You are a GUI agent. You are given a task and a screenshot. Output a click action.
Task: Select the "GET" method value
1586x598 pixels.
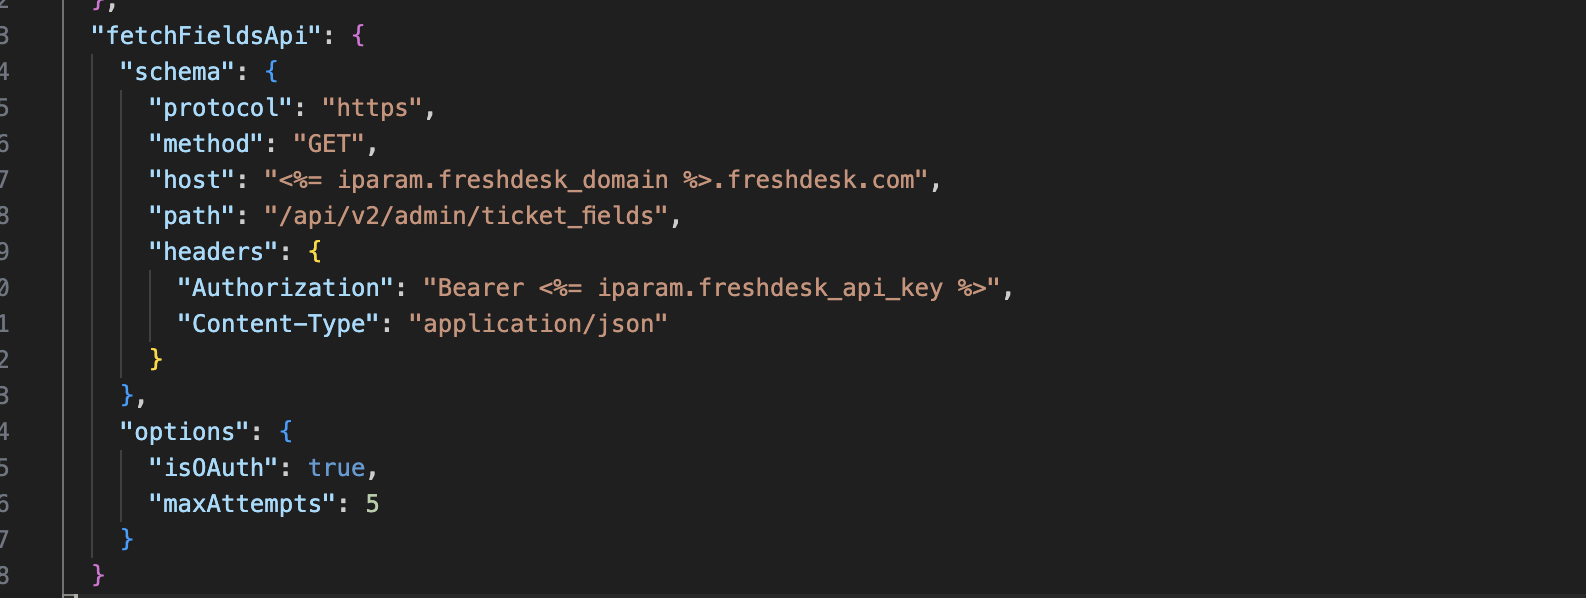point(329,144)
